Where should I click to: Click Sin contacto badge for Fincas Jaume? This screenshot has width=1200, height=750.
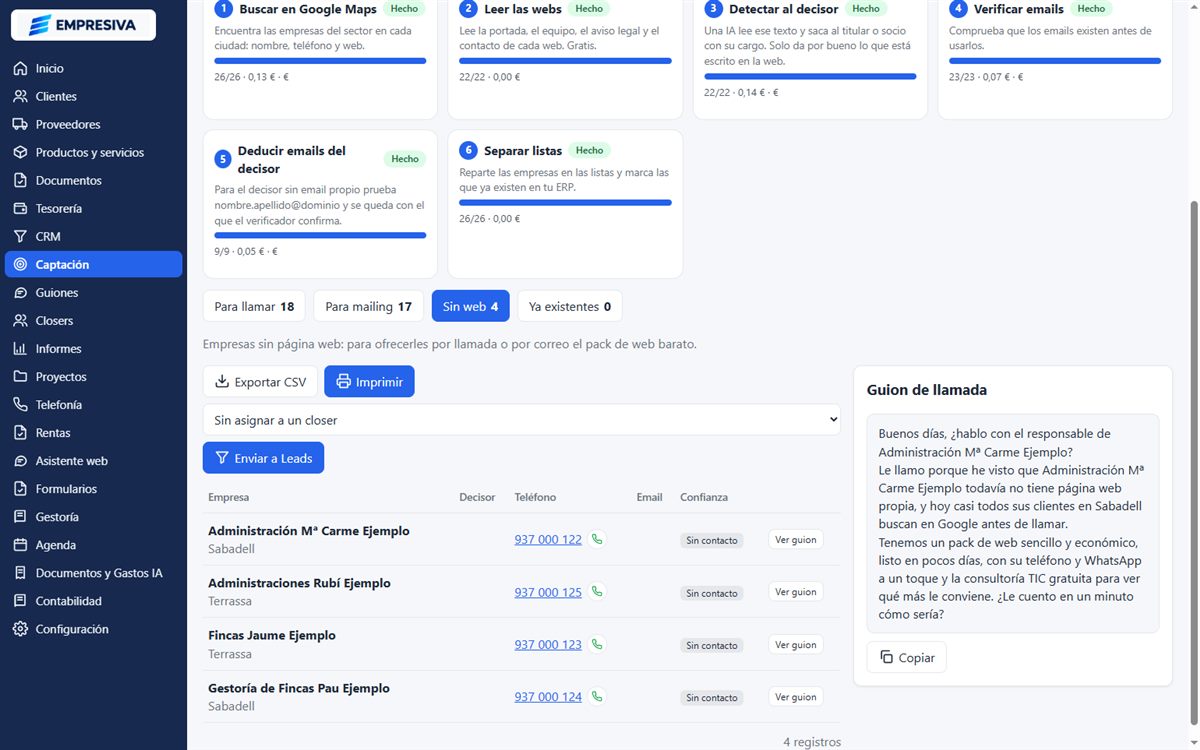(x=712, y=645)
